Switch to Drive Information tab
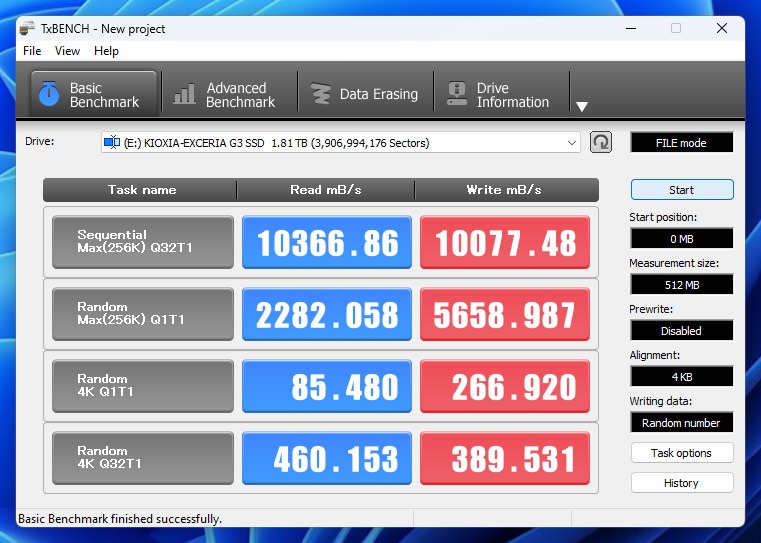The height and width of the screenshot is (543, 761). click(x=500, y=94)
